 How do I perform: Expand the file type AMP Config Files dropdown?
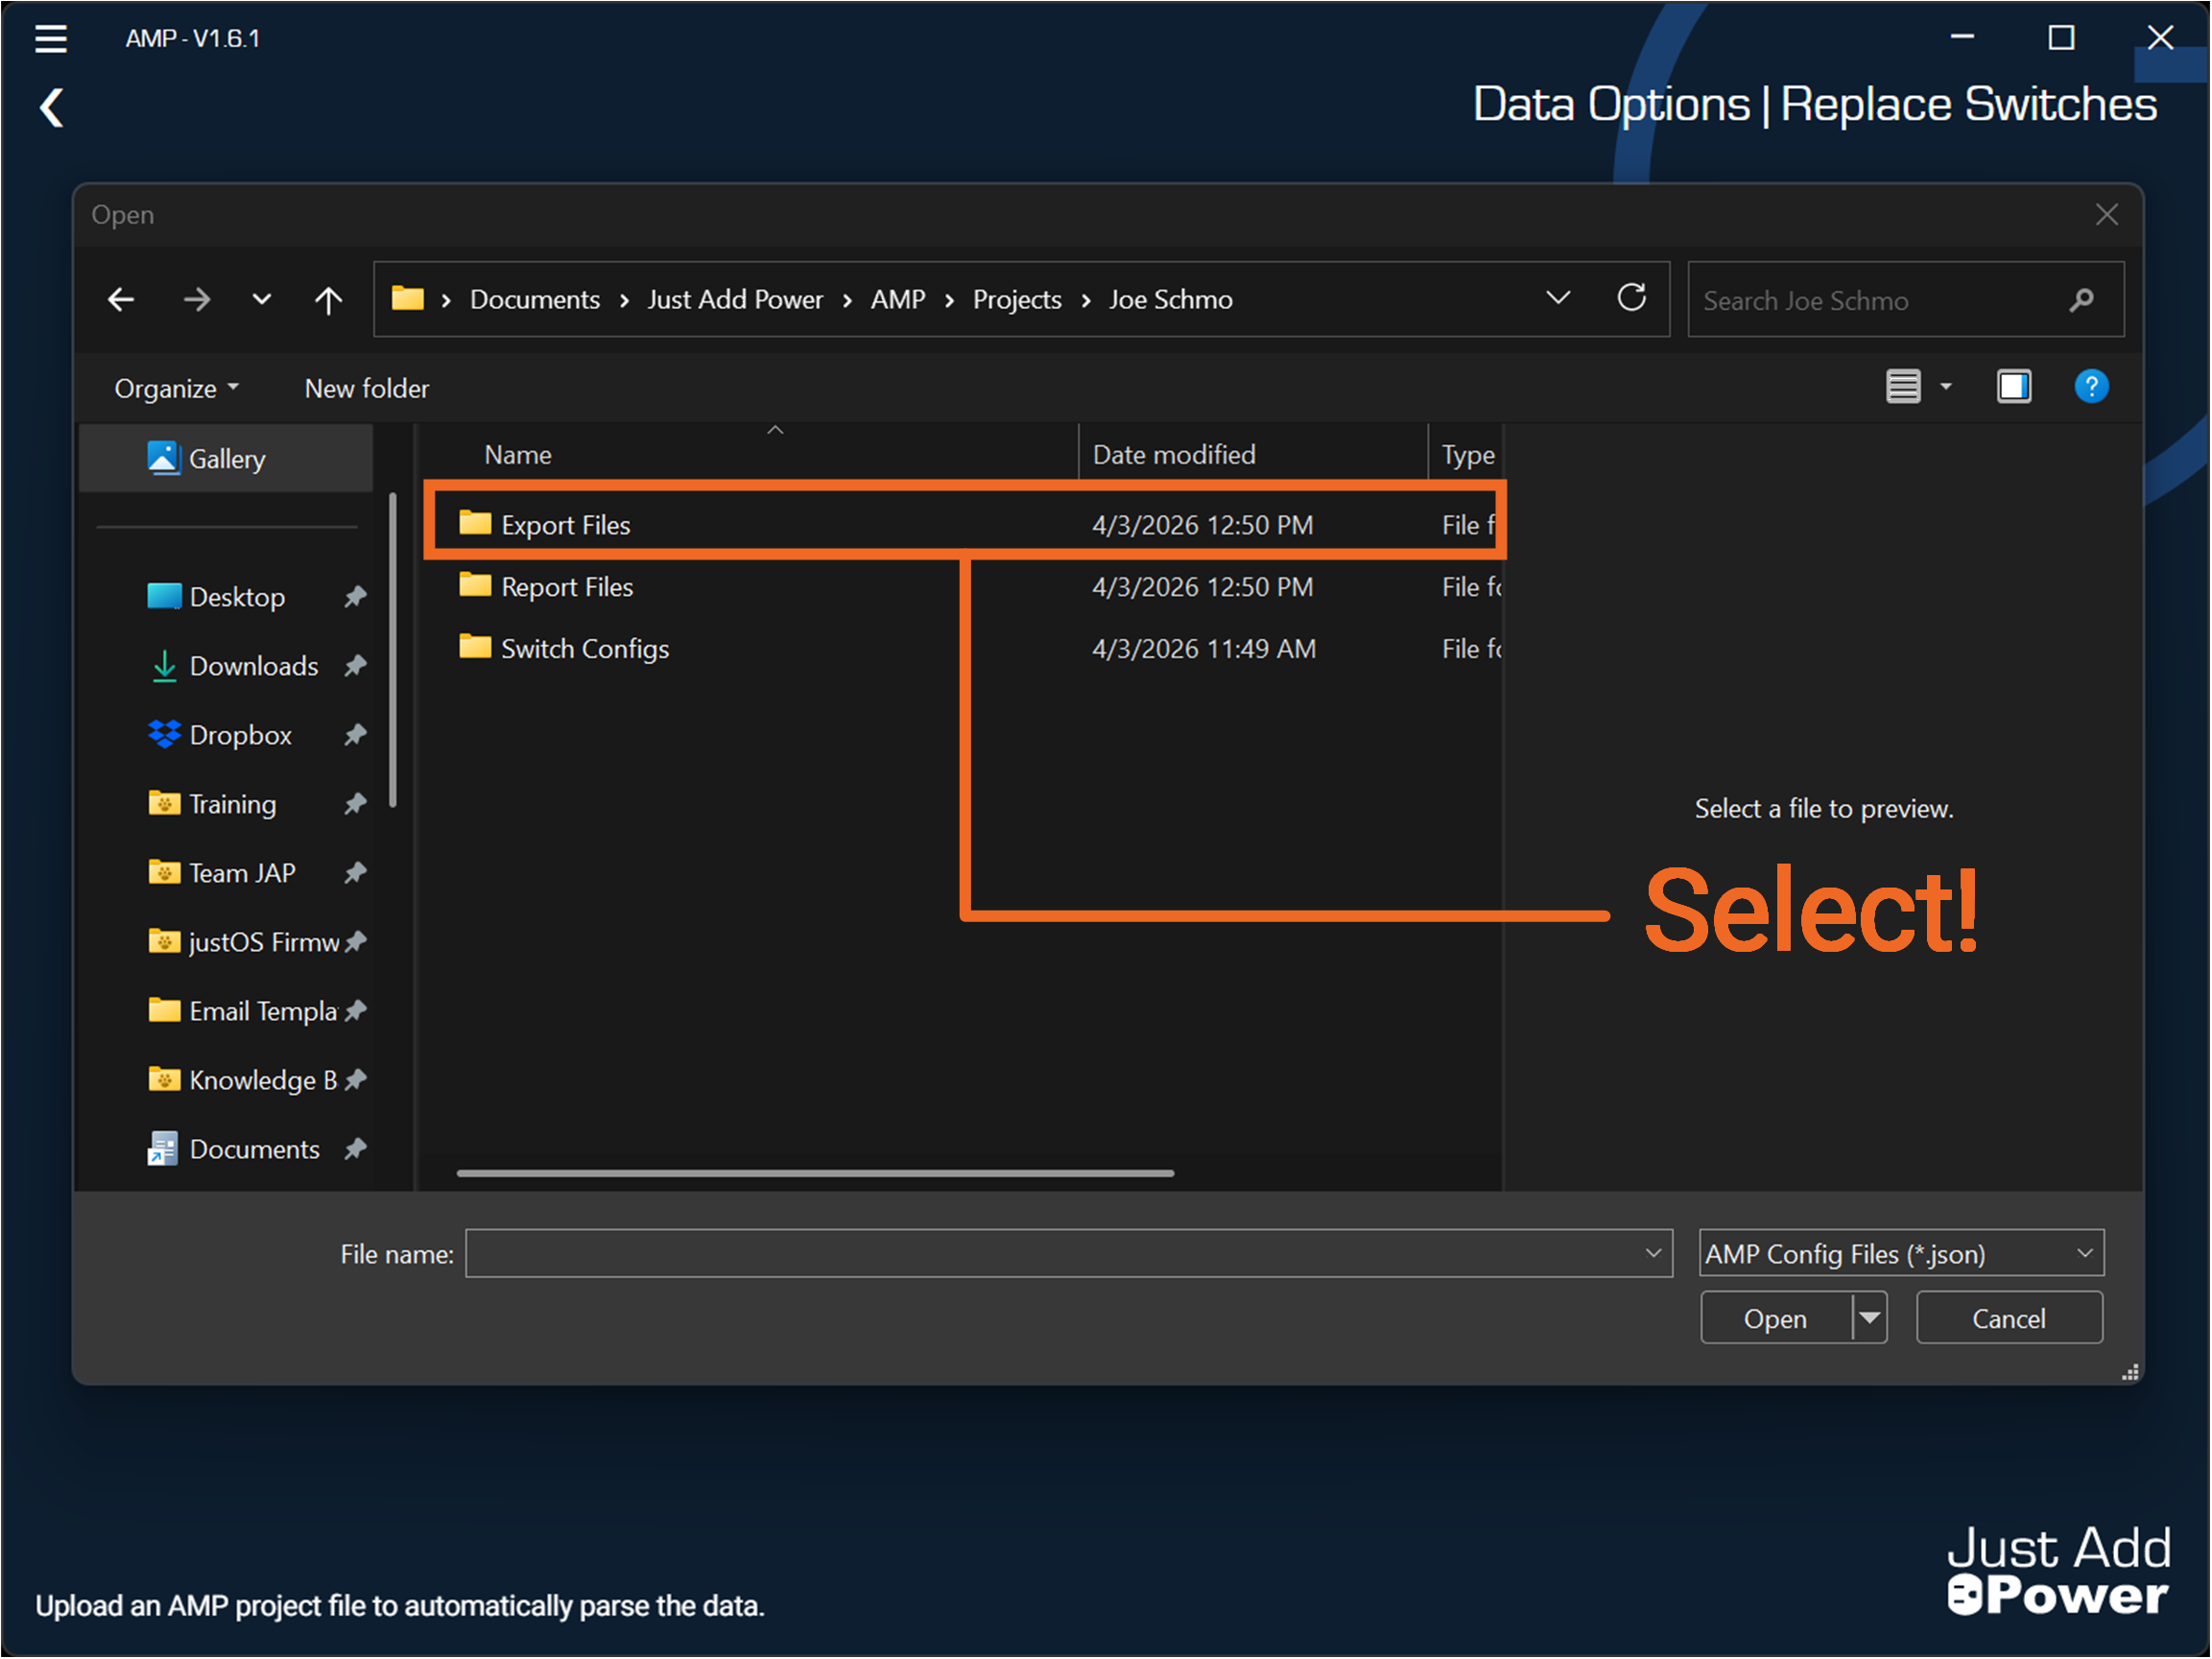[x=2084, y=1253]
